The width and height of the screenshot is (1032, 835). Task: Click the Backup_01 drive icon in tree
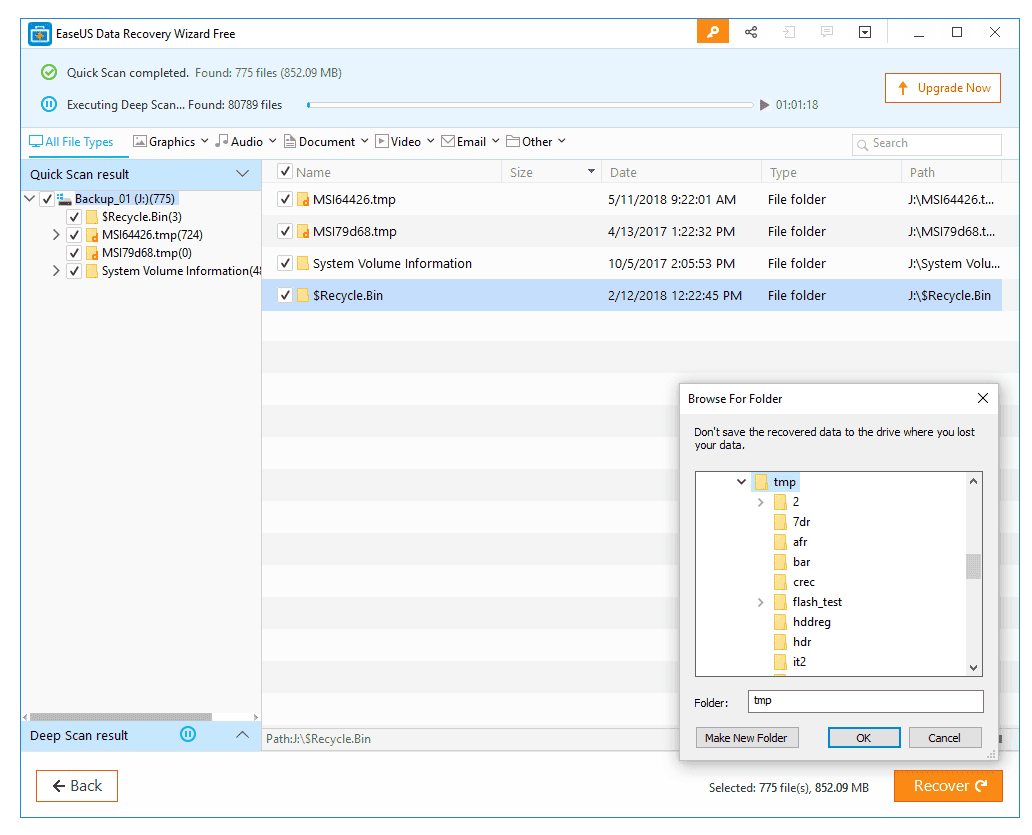64,199
